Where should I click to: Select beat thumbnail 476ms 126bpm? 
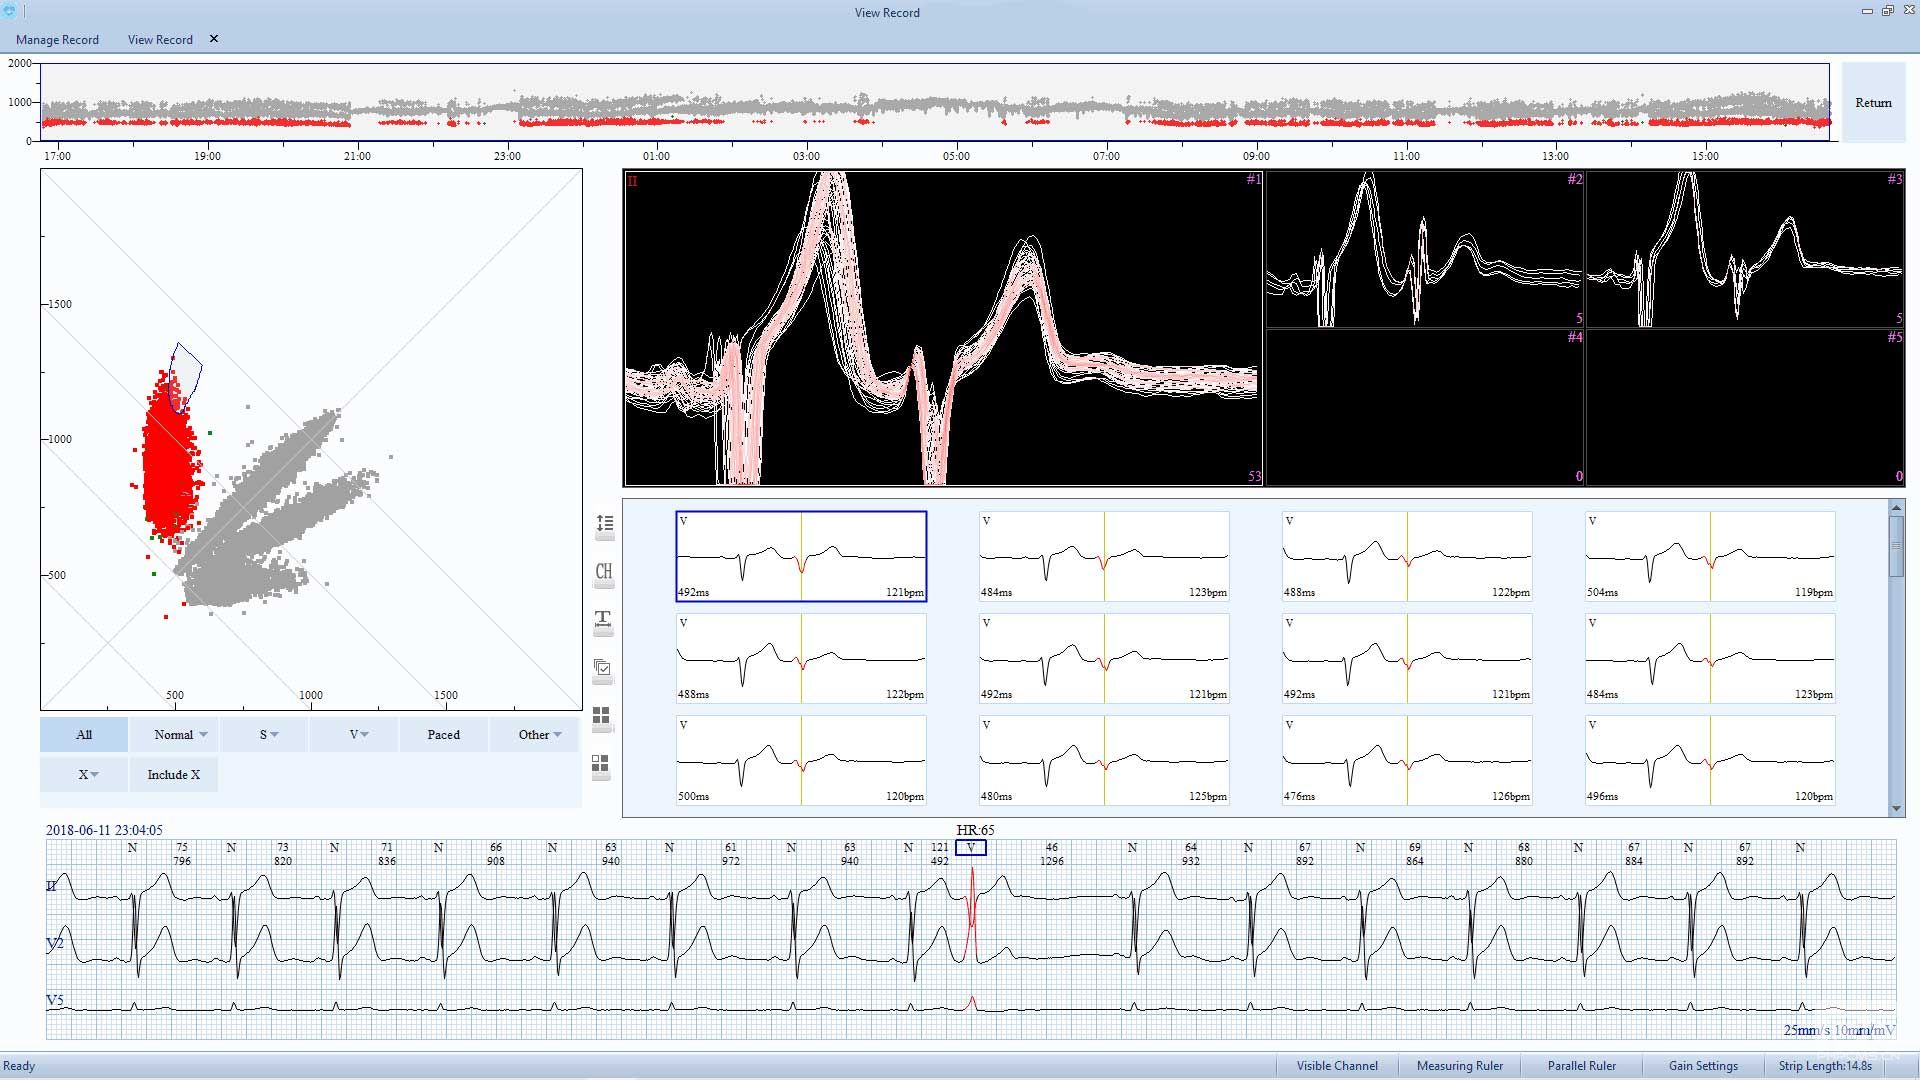[x=1407, y=760]
